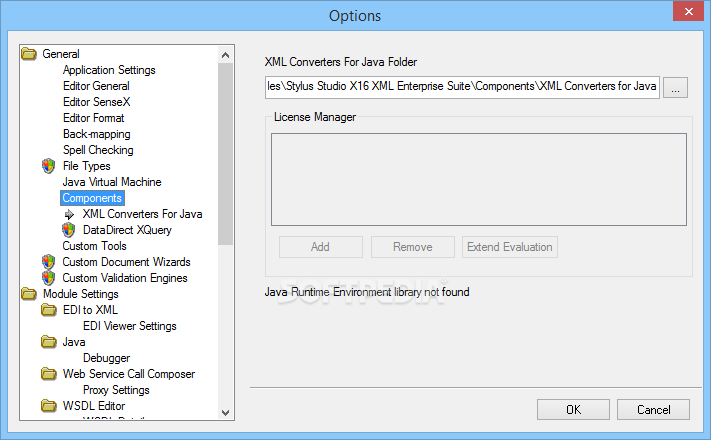711x440 pixels.
Task: Click the shield icon beside DataDirect XQuery
Action: (x=68, y=230)
